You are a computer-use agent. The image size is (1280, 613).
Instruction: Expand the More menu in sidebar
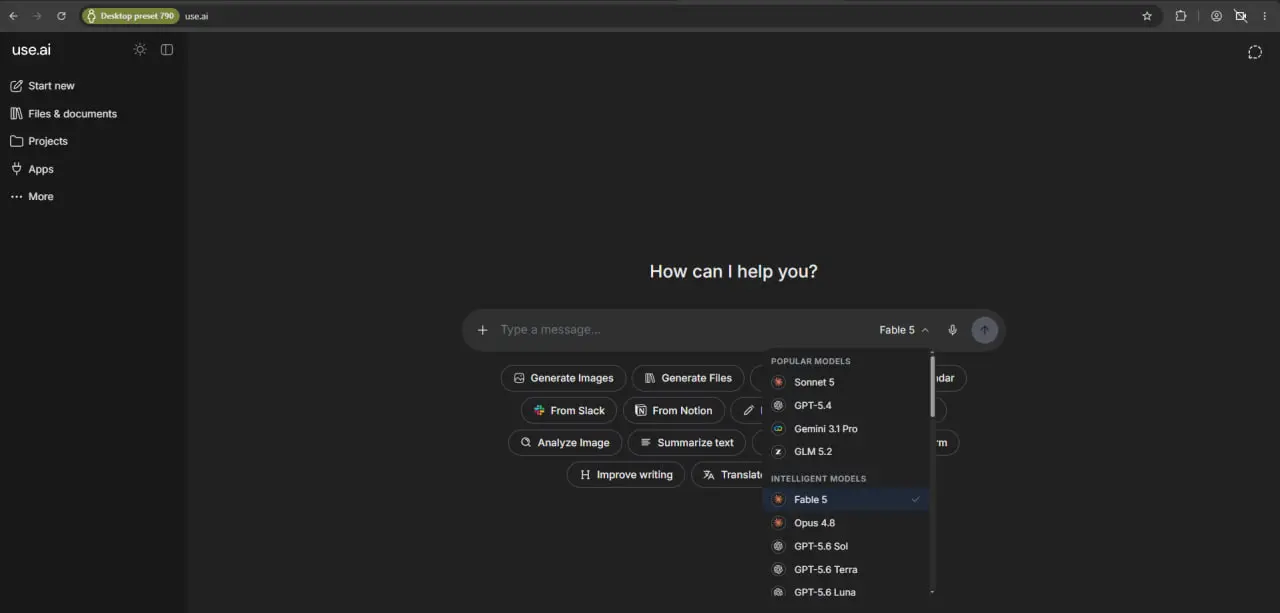[x=32, y=197]
